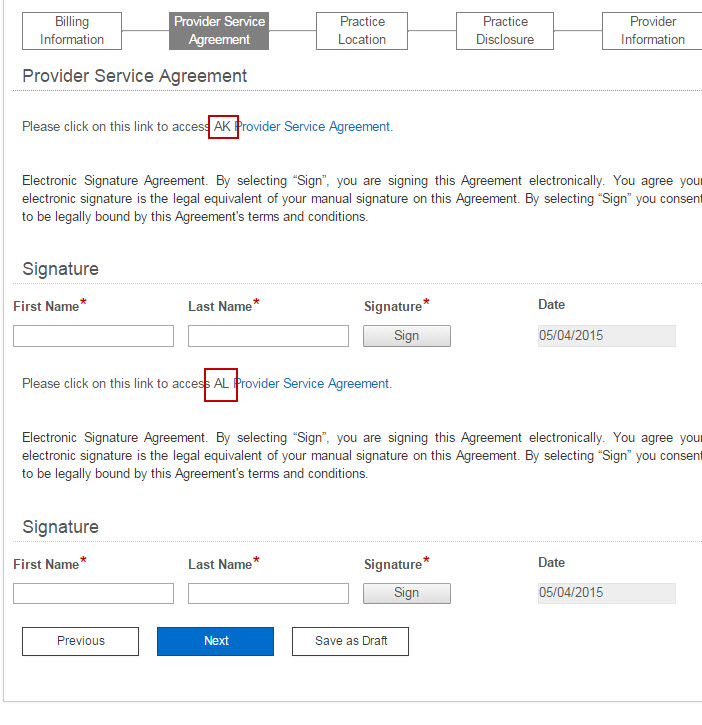Image resolution: width=702 pixels, height=725 pixels.
Task: Focus First Name field under AL agreement
Action: (x=93, y=594)
